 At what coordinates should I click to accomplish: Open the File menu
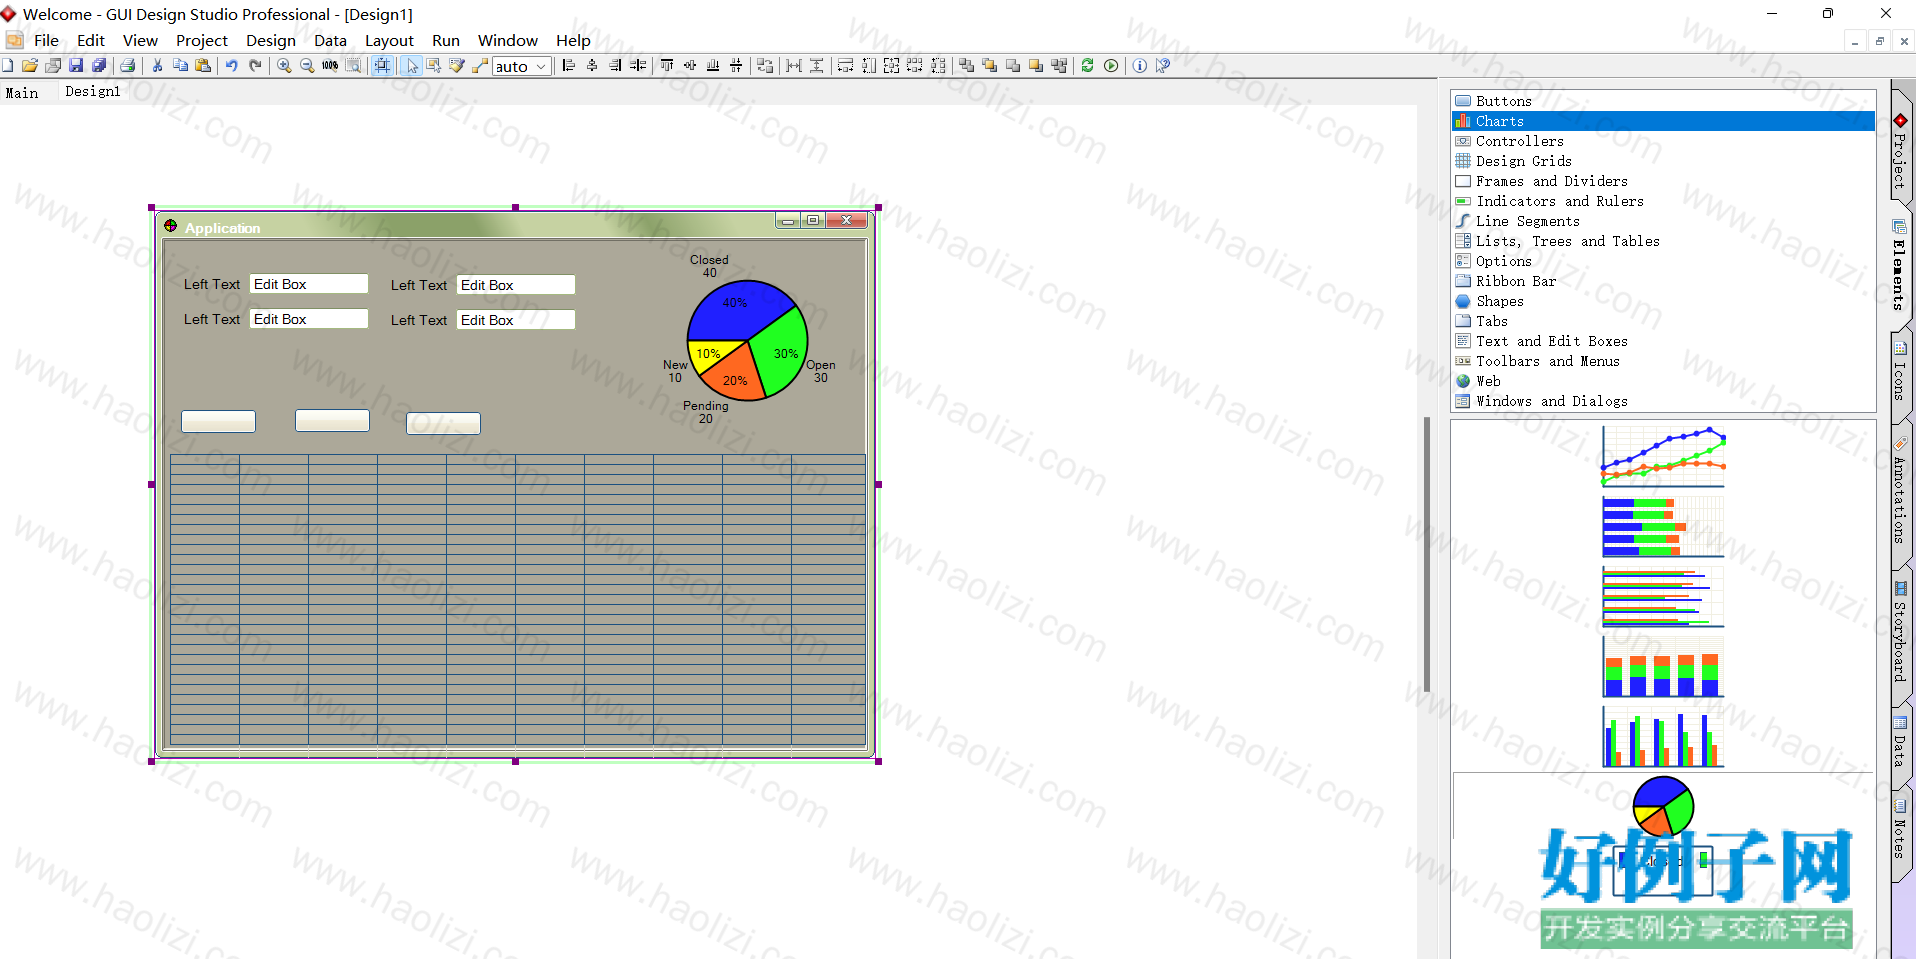[x=46, y=40]
